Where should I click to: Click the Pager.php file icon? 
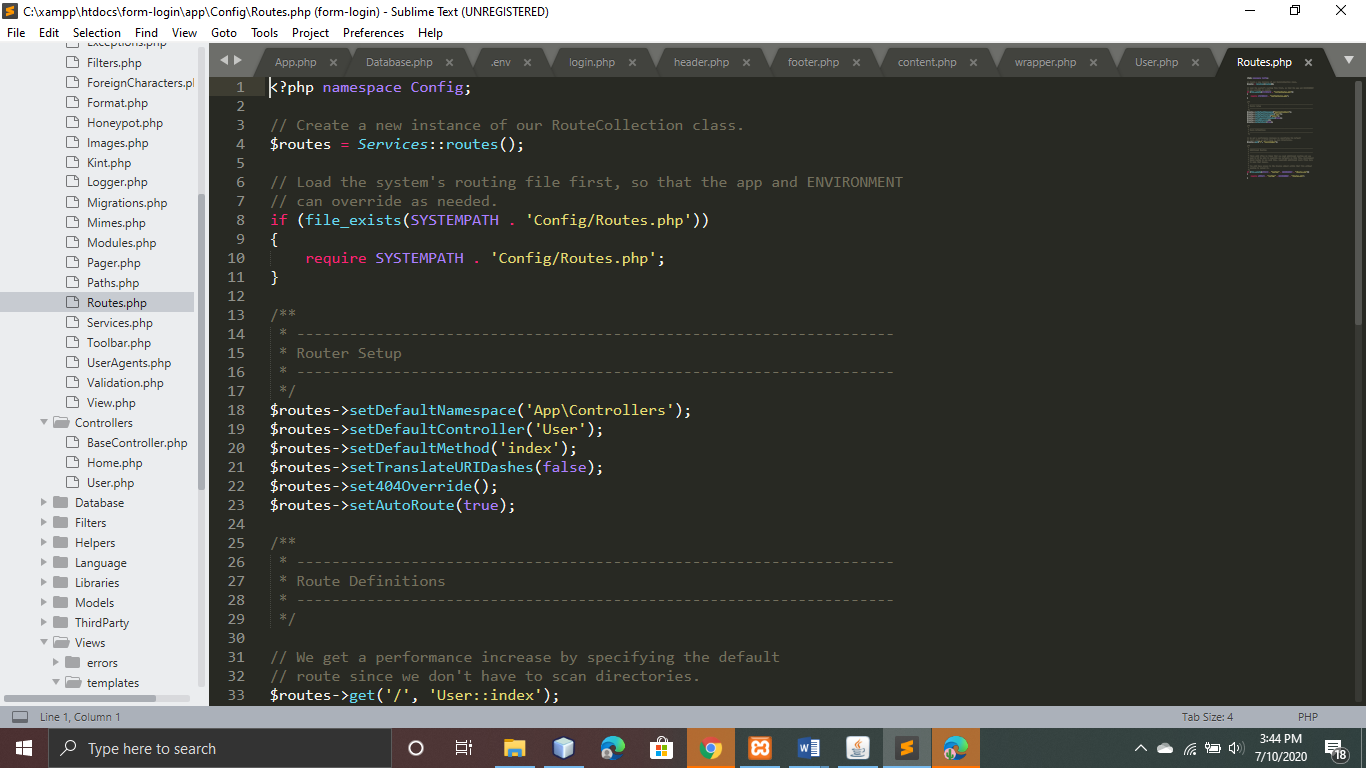(x=72, y=262)
